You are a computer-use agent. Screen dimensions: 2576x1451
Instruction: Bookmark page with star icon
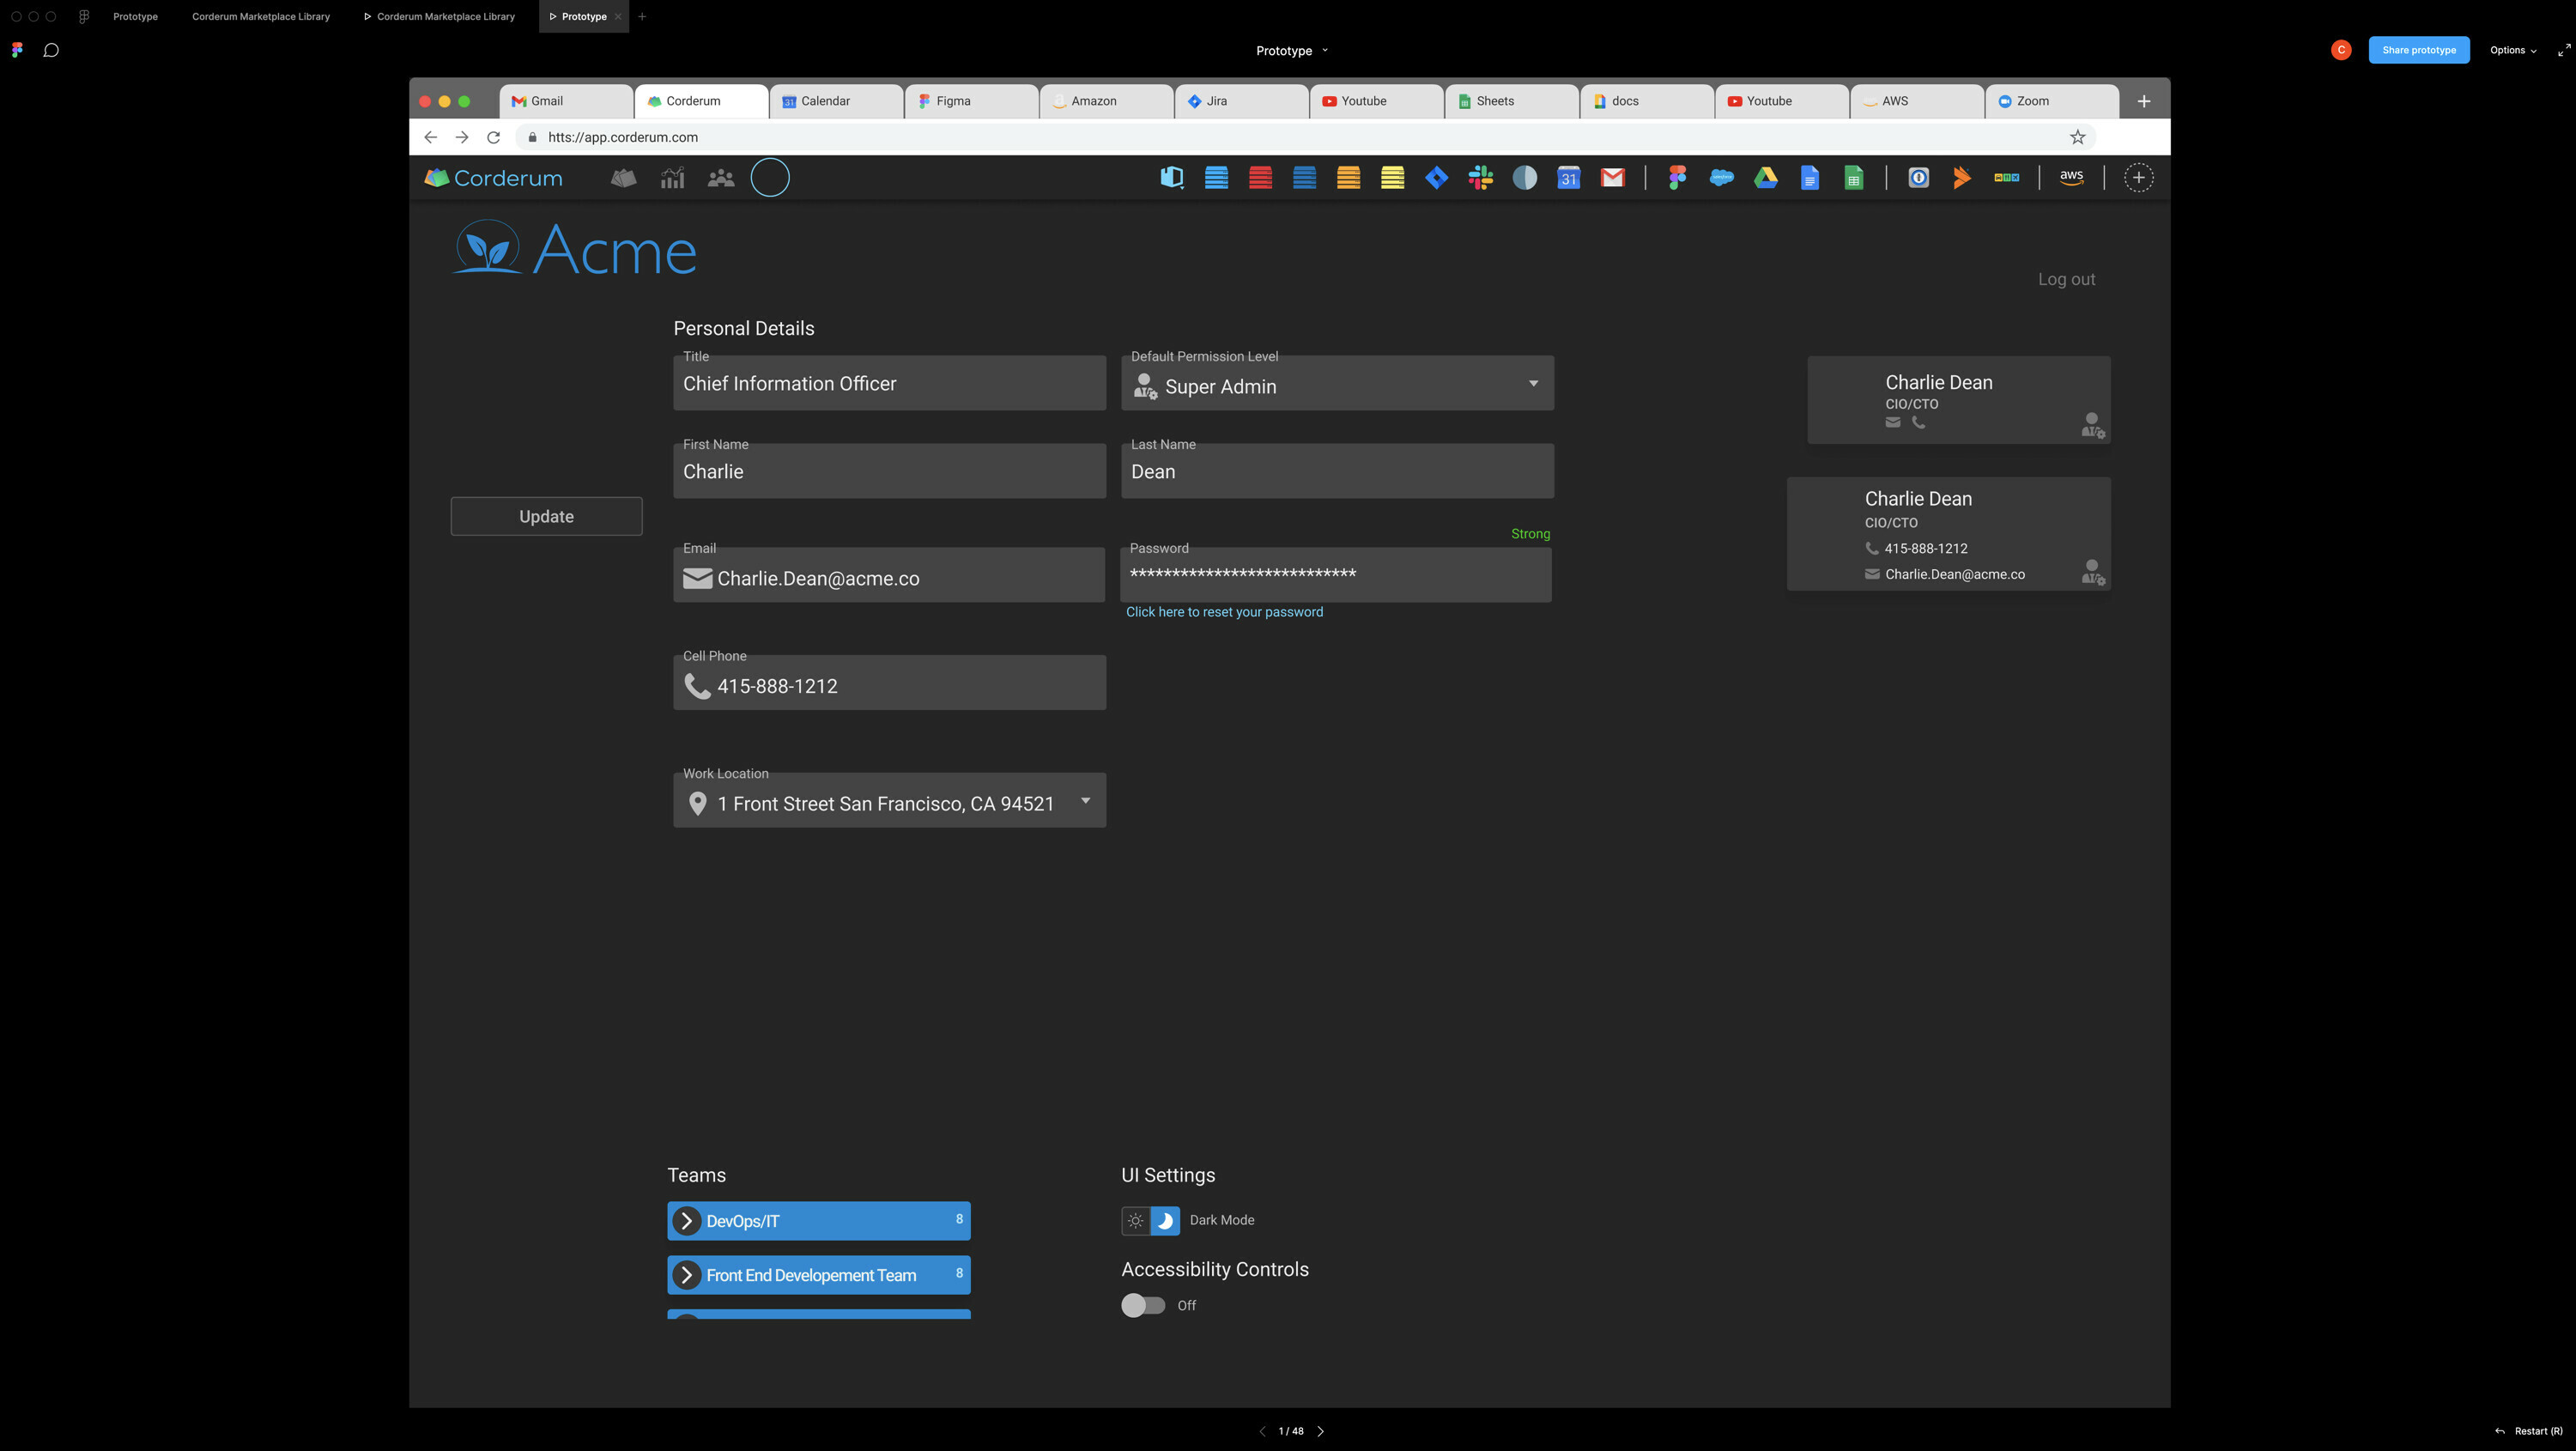[2077, 137]
